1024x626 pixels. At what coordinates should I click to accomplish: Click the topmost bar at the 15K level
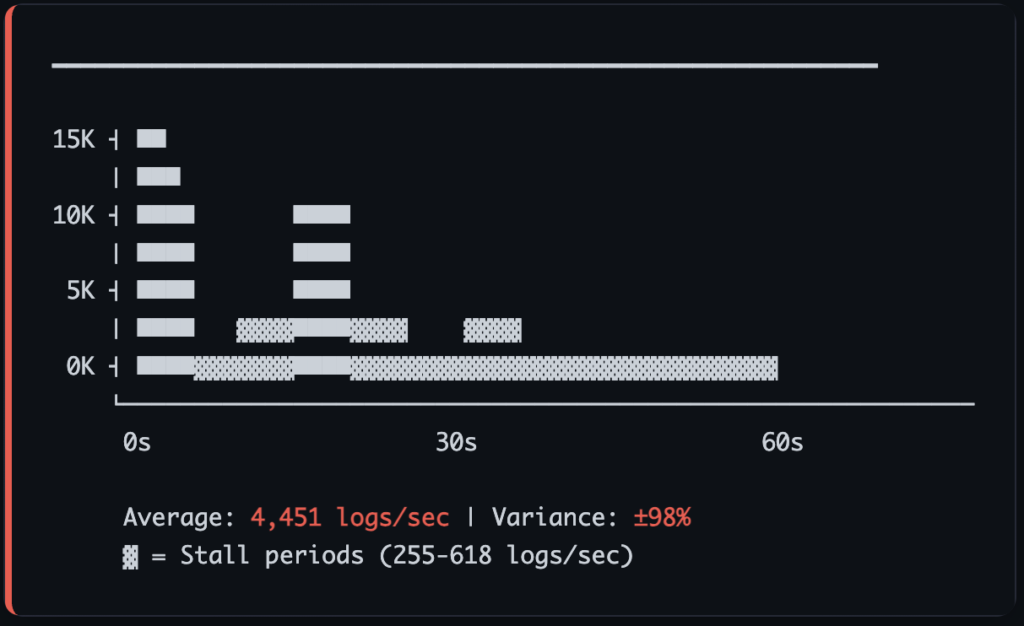[x=152, y=139]
